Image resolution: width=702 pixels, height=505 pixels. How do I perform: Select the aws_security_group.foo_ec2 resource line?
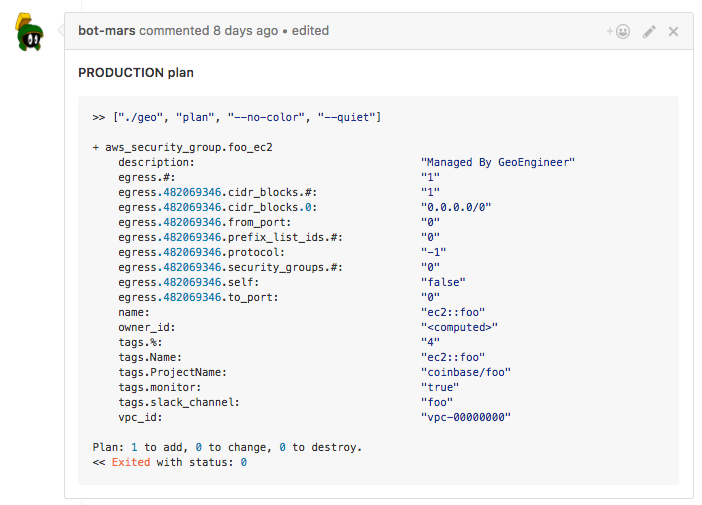[183, 147]
